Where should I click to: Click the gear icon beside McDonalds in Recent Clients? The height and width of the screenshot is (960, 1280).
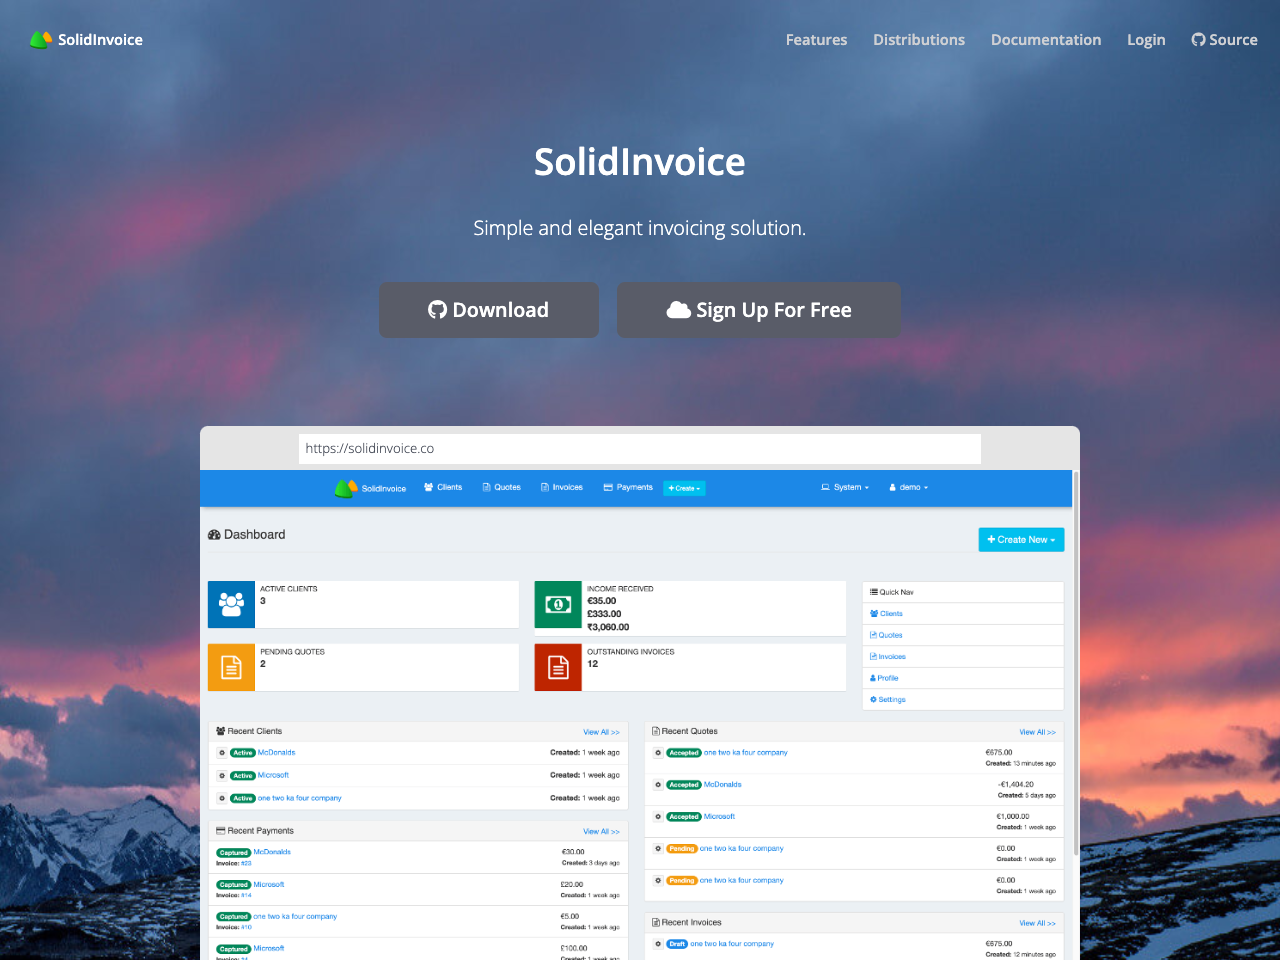(222, 753)
